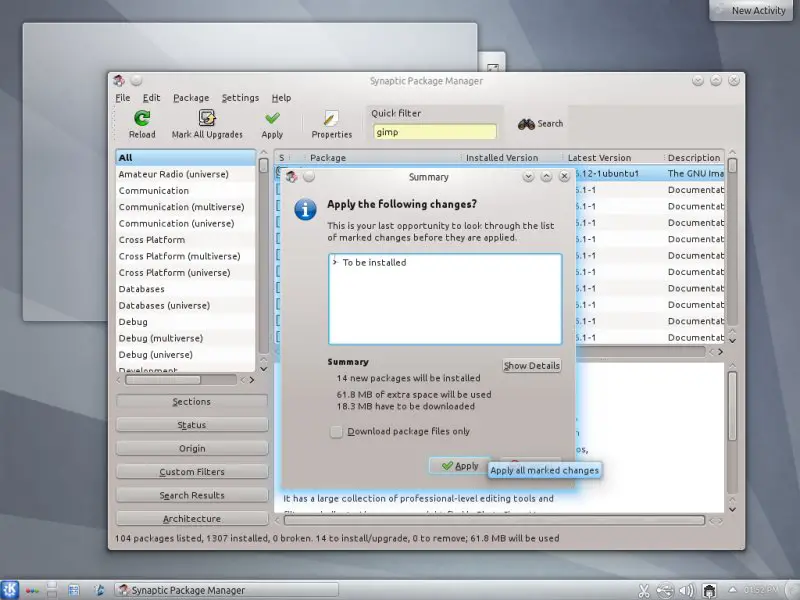Click the Package column header

pyautogui.click(x=328, y=158)
